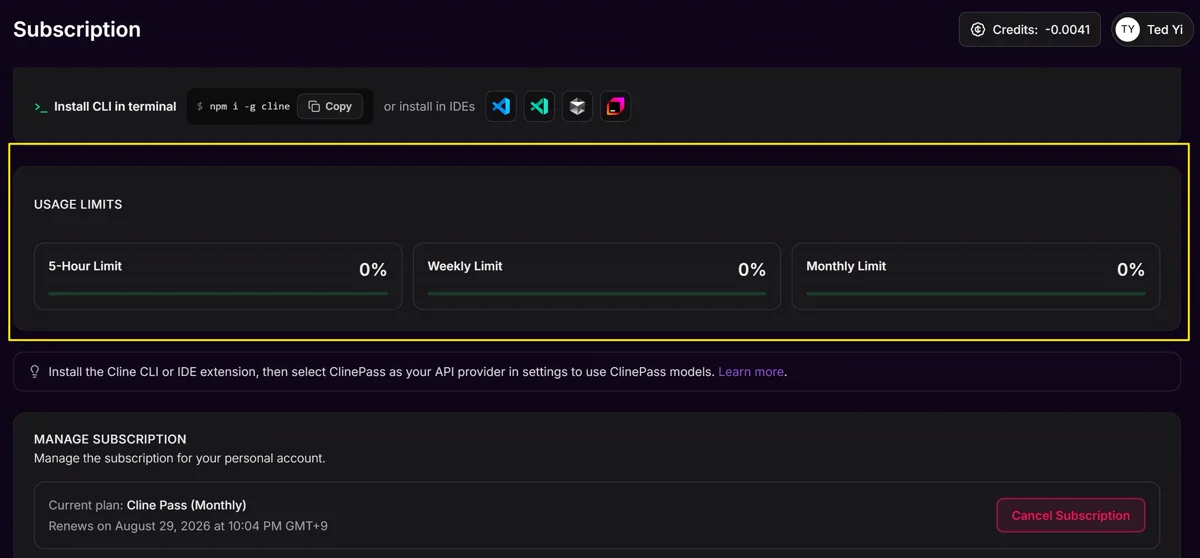Viewport: 1200px width, 558px height.
Task: Click the 'Install CLI in terminal' label
Action: [115, 107]
